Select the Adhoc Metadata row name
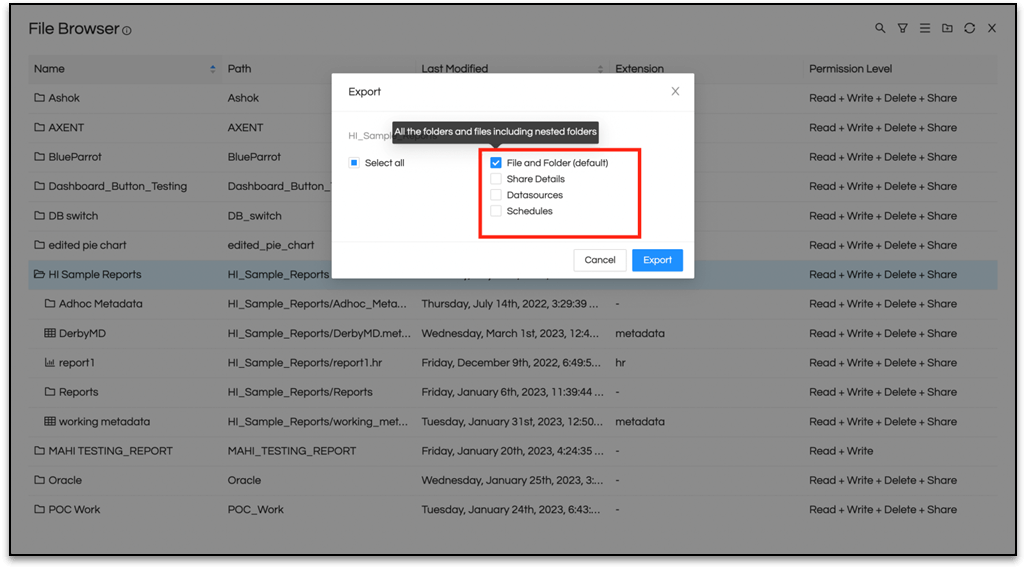Image resolution: width=1027 pixels, height=567 pixels. 101,304
